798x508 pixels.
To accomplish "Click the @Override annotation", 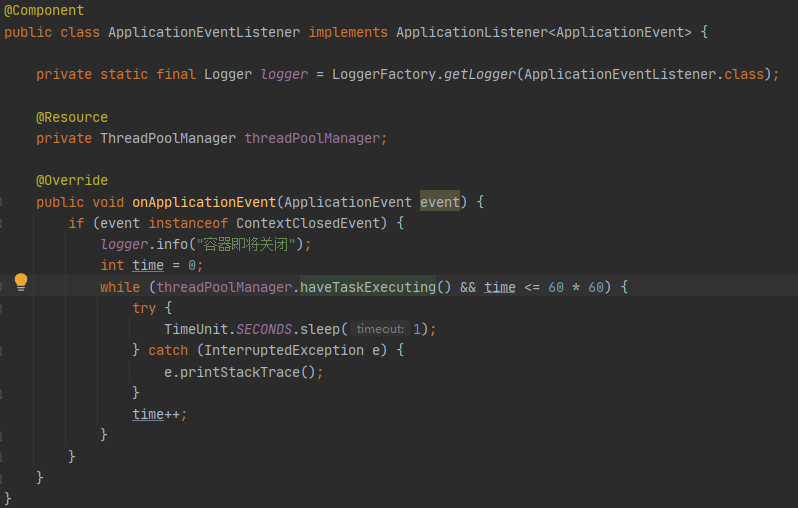I will pos(72,180).
